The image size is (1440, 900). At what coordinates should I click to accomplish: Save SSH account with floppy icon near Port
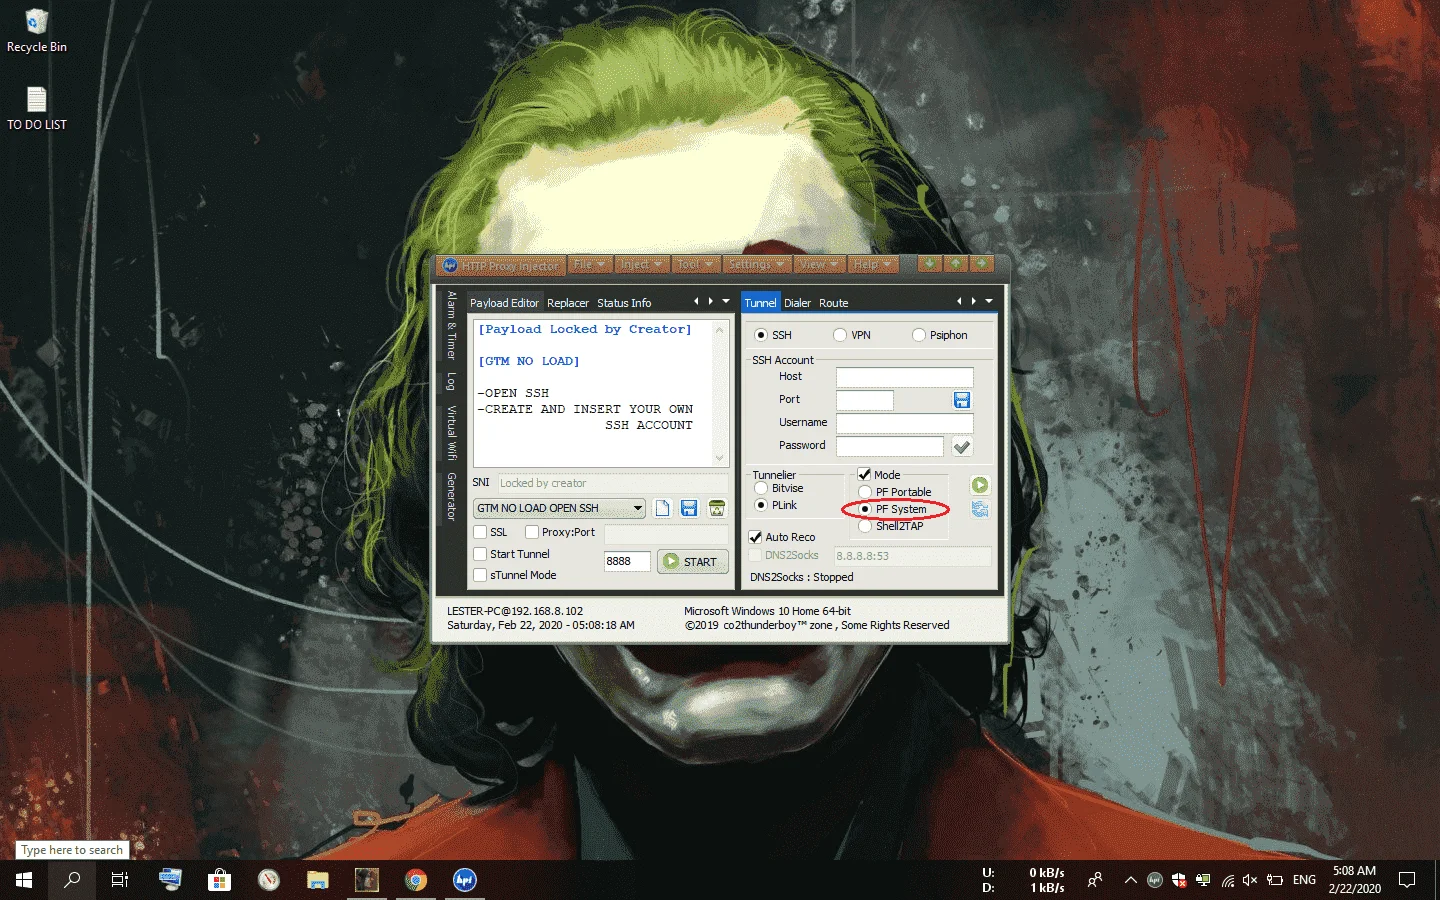tap(962, 400)
